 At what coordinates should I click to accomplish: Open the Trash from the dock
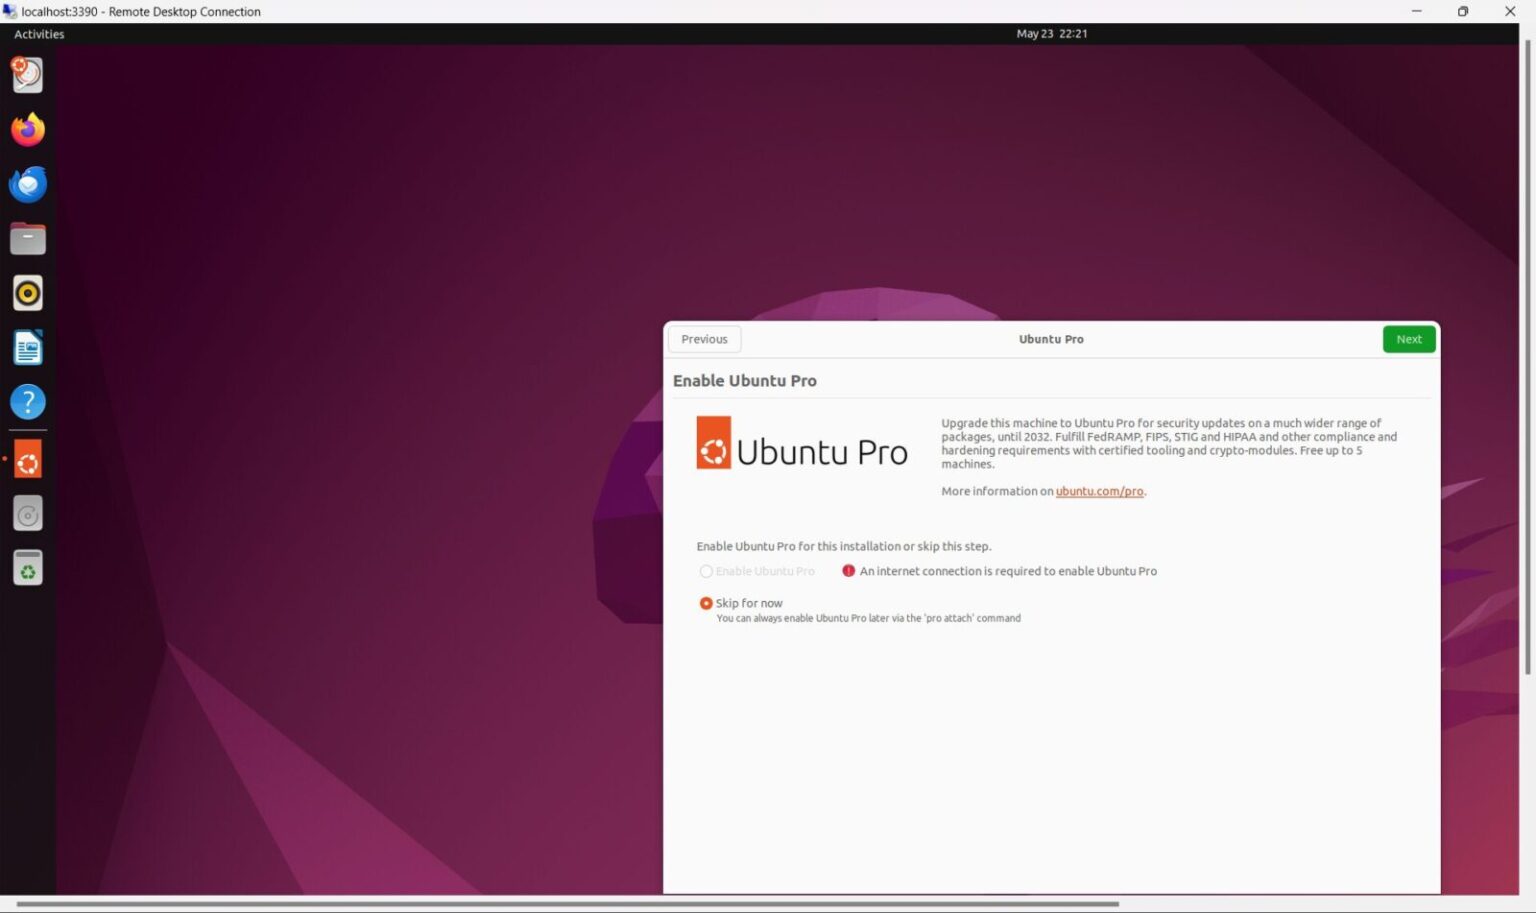click(x=27, y=567)
